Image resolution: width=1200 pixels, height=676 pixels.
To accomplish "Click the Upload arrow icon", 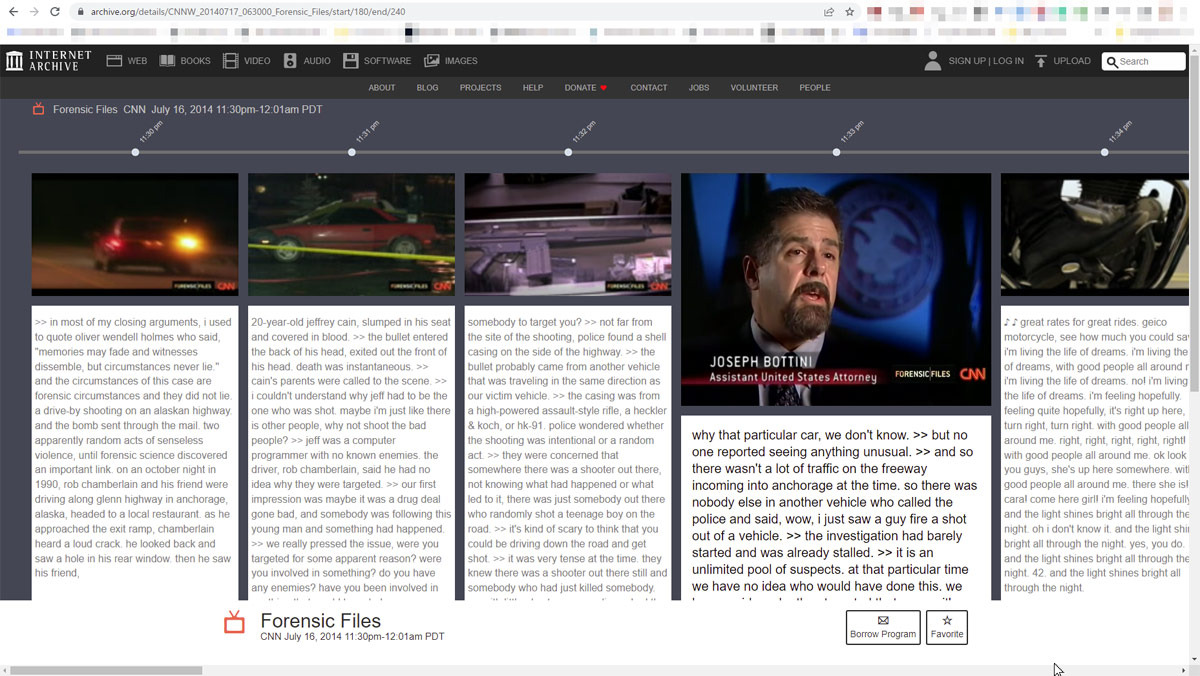I will pyautogui.click(x=1041, y=61).
